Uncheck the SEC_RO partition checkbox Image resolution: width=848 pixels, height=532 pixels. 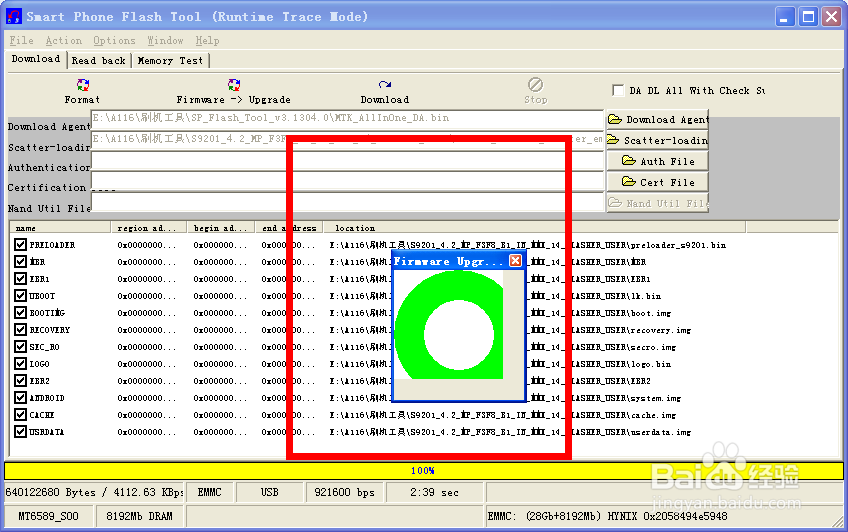pos(21,347)
